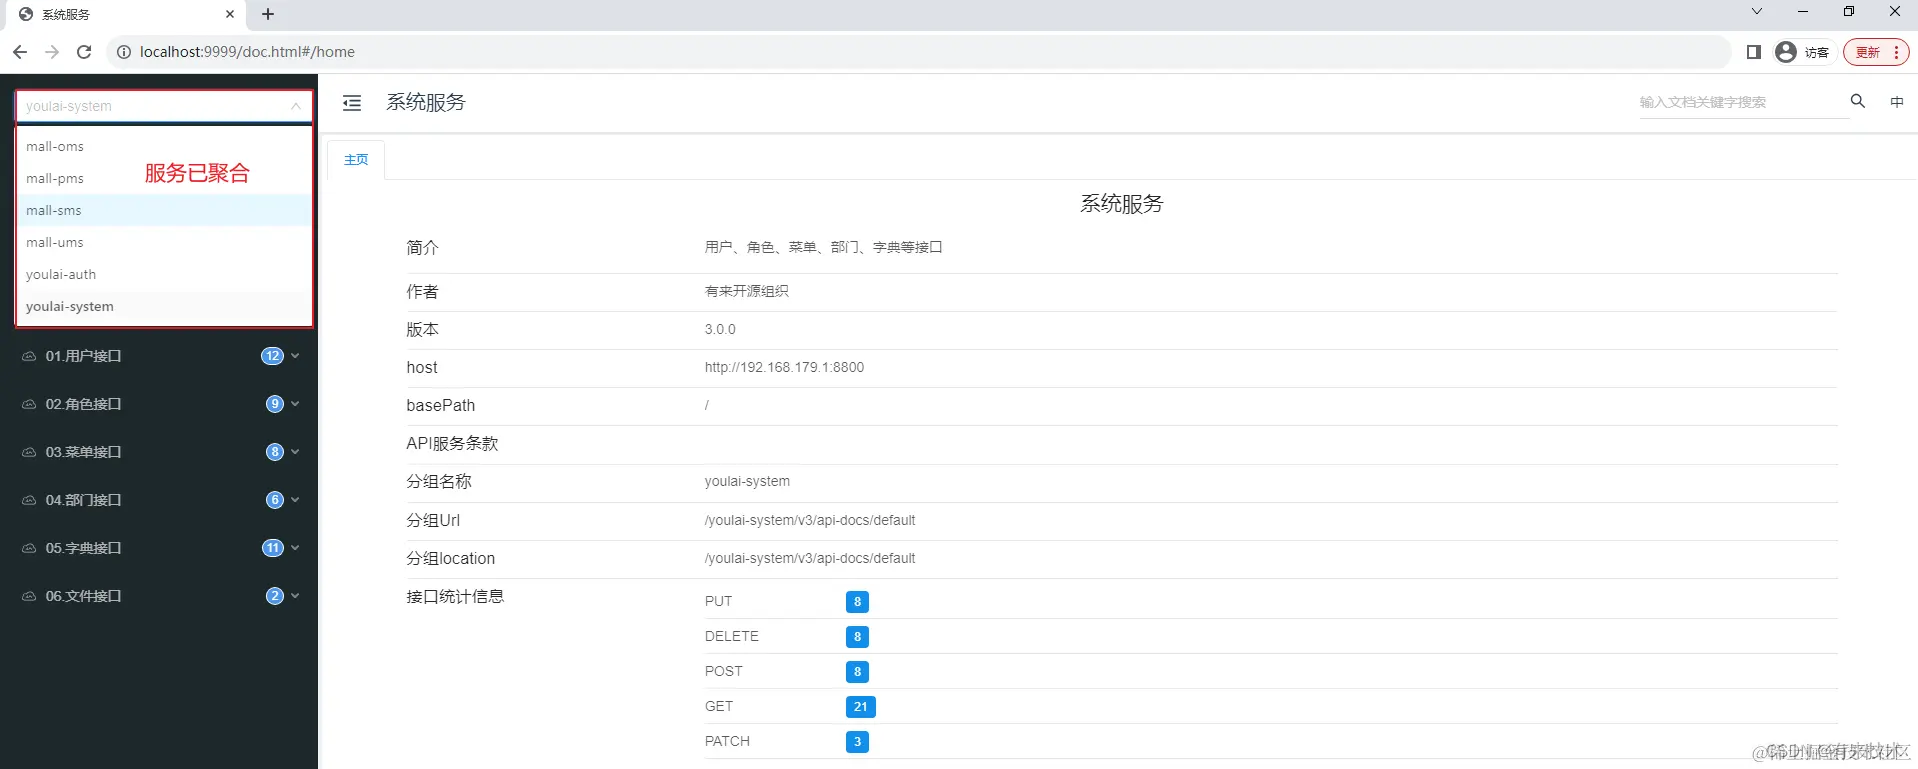The image size is (1918, 769).
Task: Click the cloud icon next to 06.文件接口
Action: point(29,596)
